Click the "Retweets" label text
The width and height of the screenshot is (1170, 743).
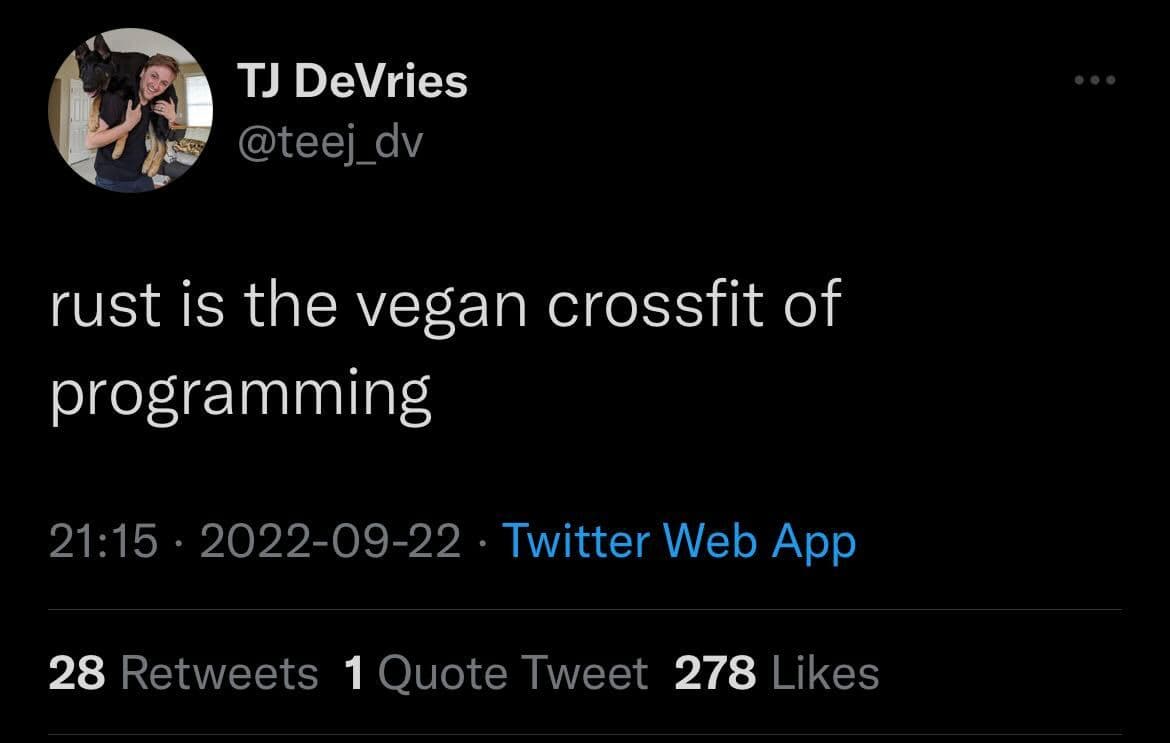(x=219, y=673)
